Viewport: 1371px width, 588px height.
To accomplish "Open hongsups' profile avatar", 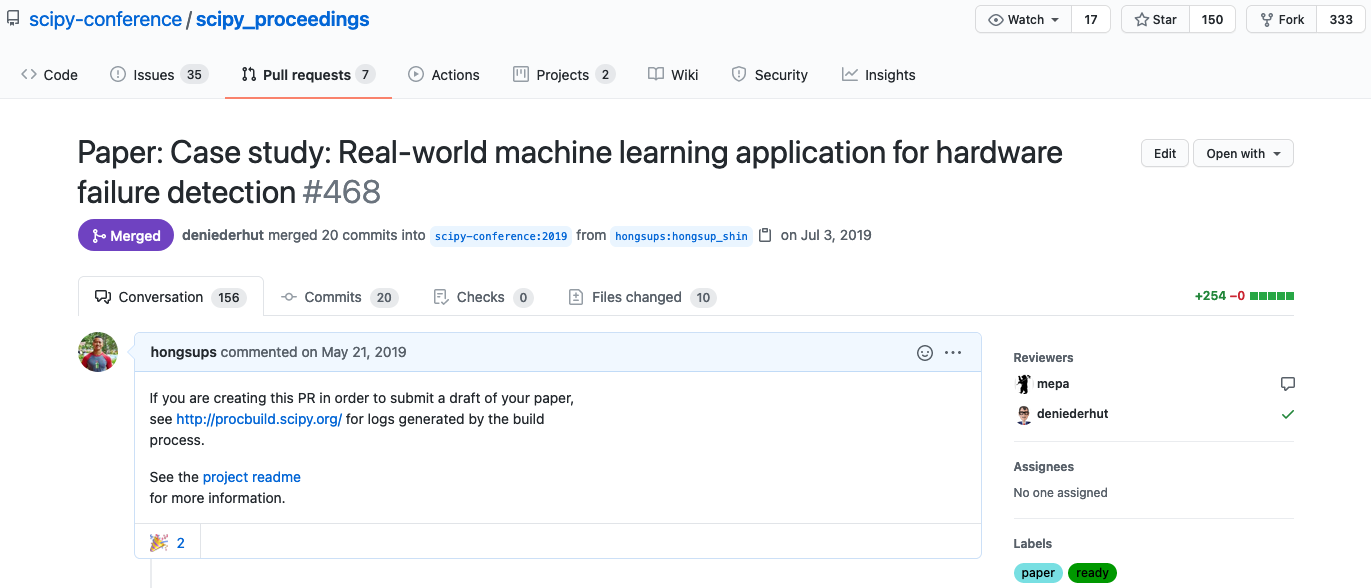I will 98,352.
